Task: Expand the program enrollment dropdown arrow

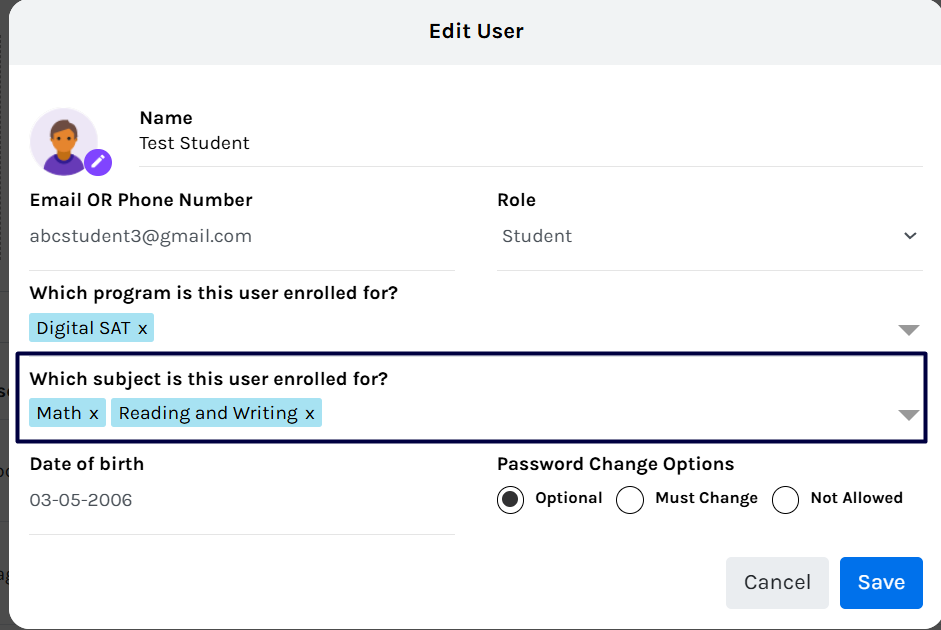Action: pyautogui.click(x=909, y=330)
